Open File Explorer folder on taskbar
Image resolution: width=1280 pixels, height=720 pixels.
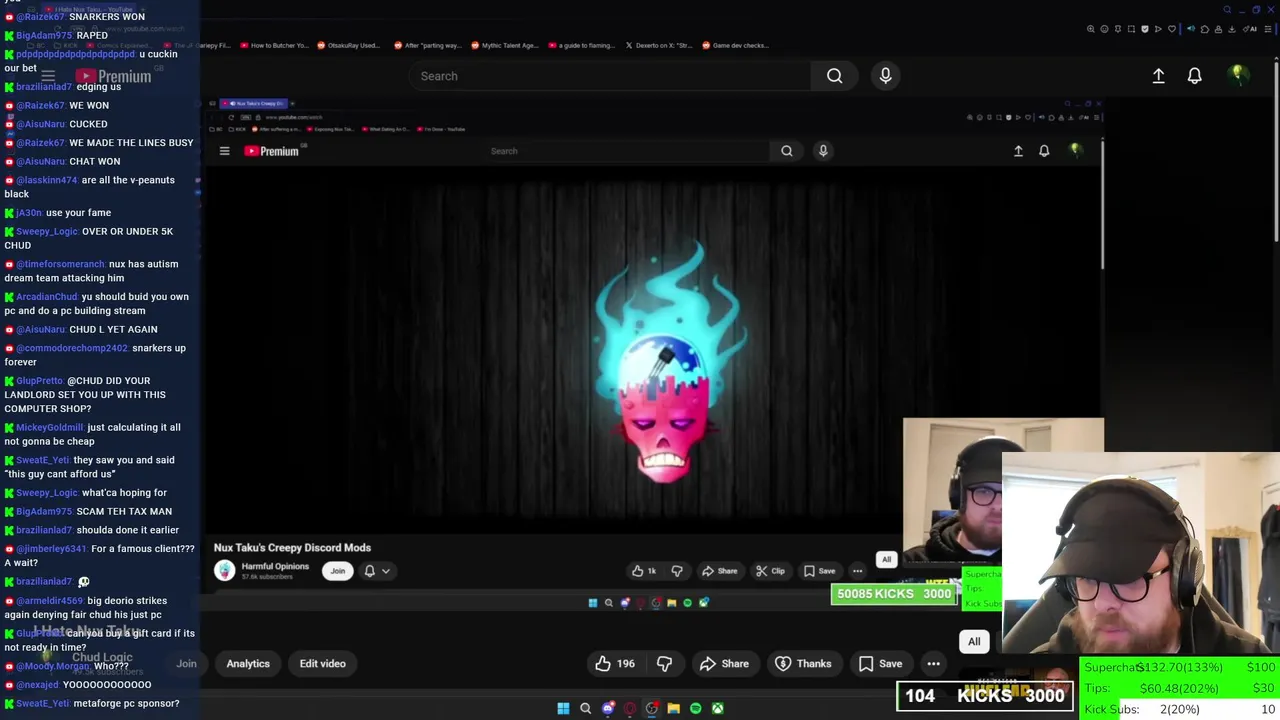(x=673, y=708)
